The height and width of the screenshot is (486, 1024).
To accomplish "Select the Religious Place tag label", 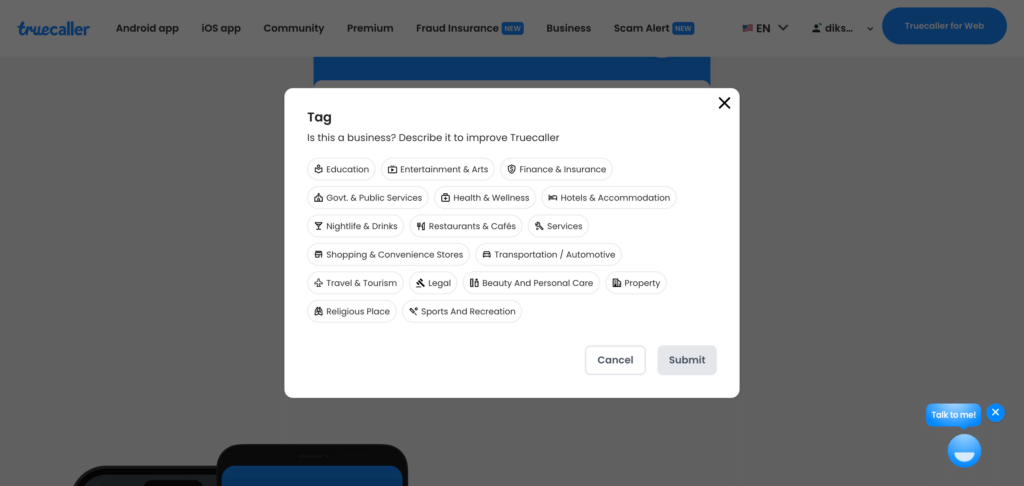I will (358, 312).
